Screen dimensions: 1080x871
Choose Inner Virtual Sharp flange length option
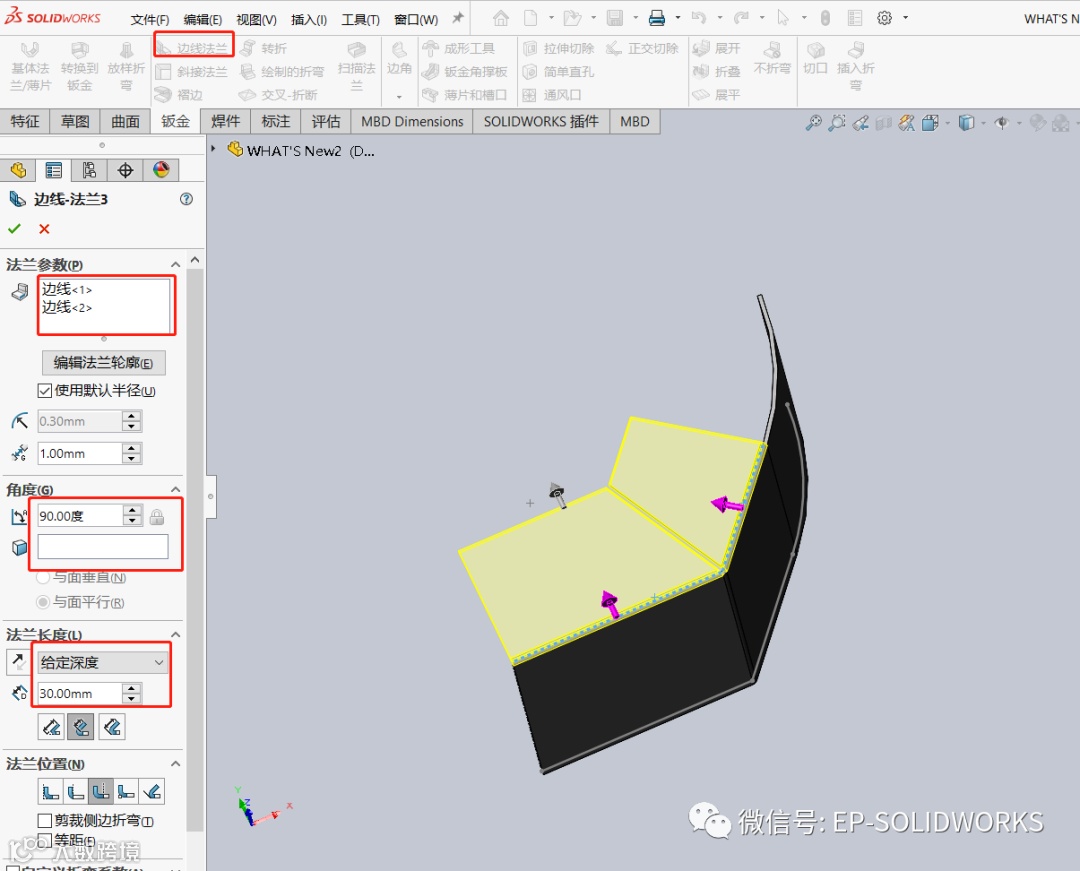(x=81, y=727)
